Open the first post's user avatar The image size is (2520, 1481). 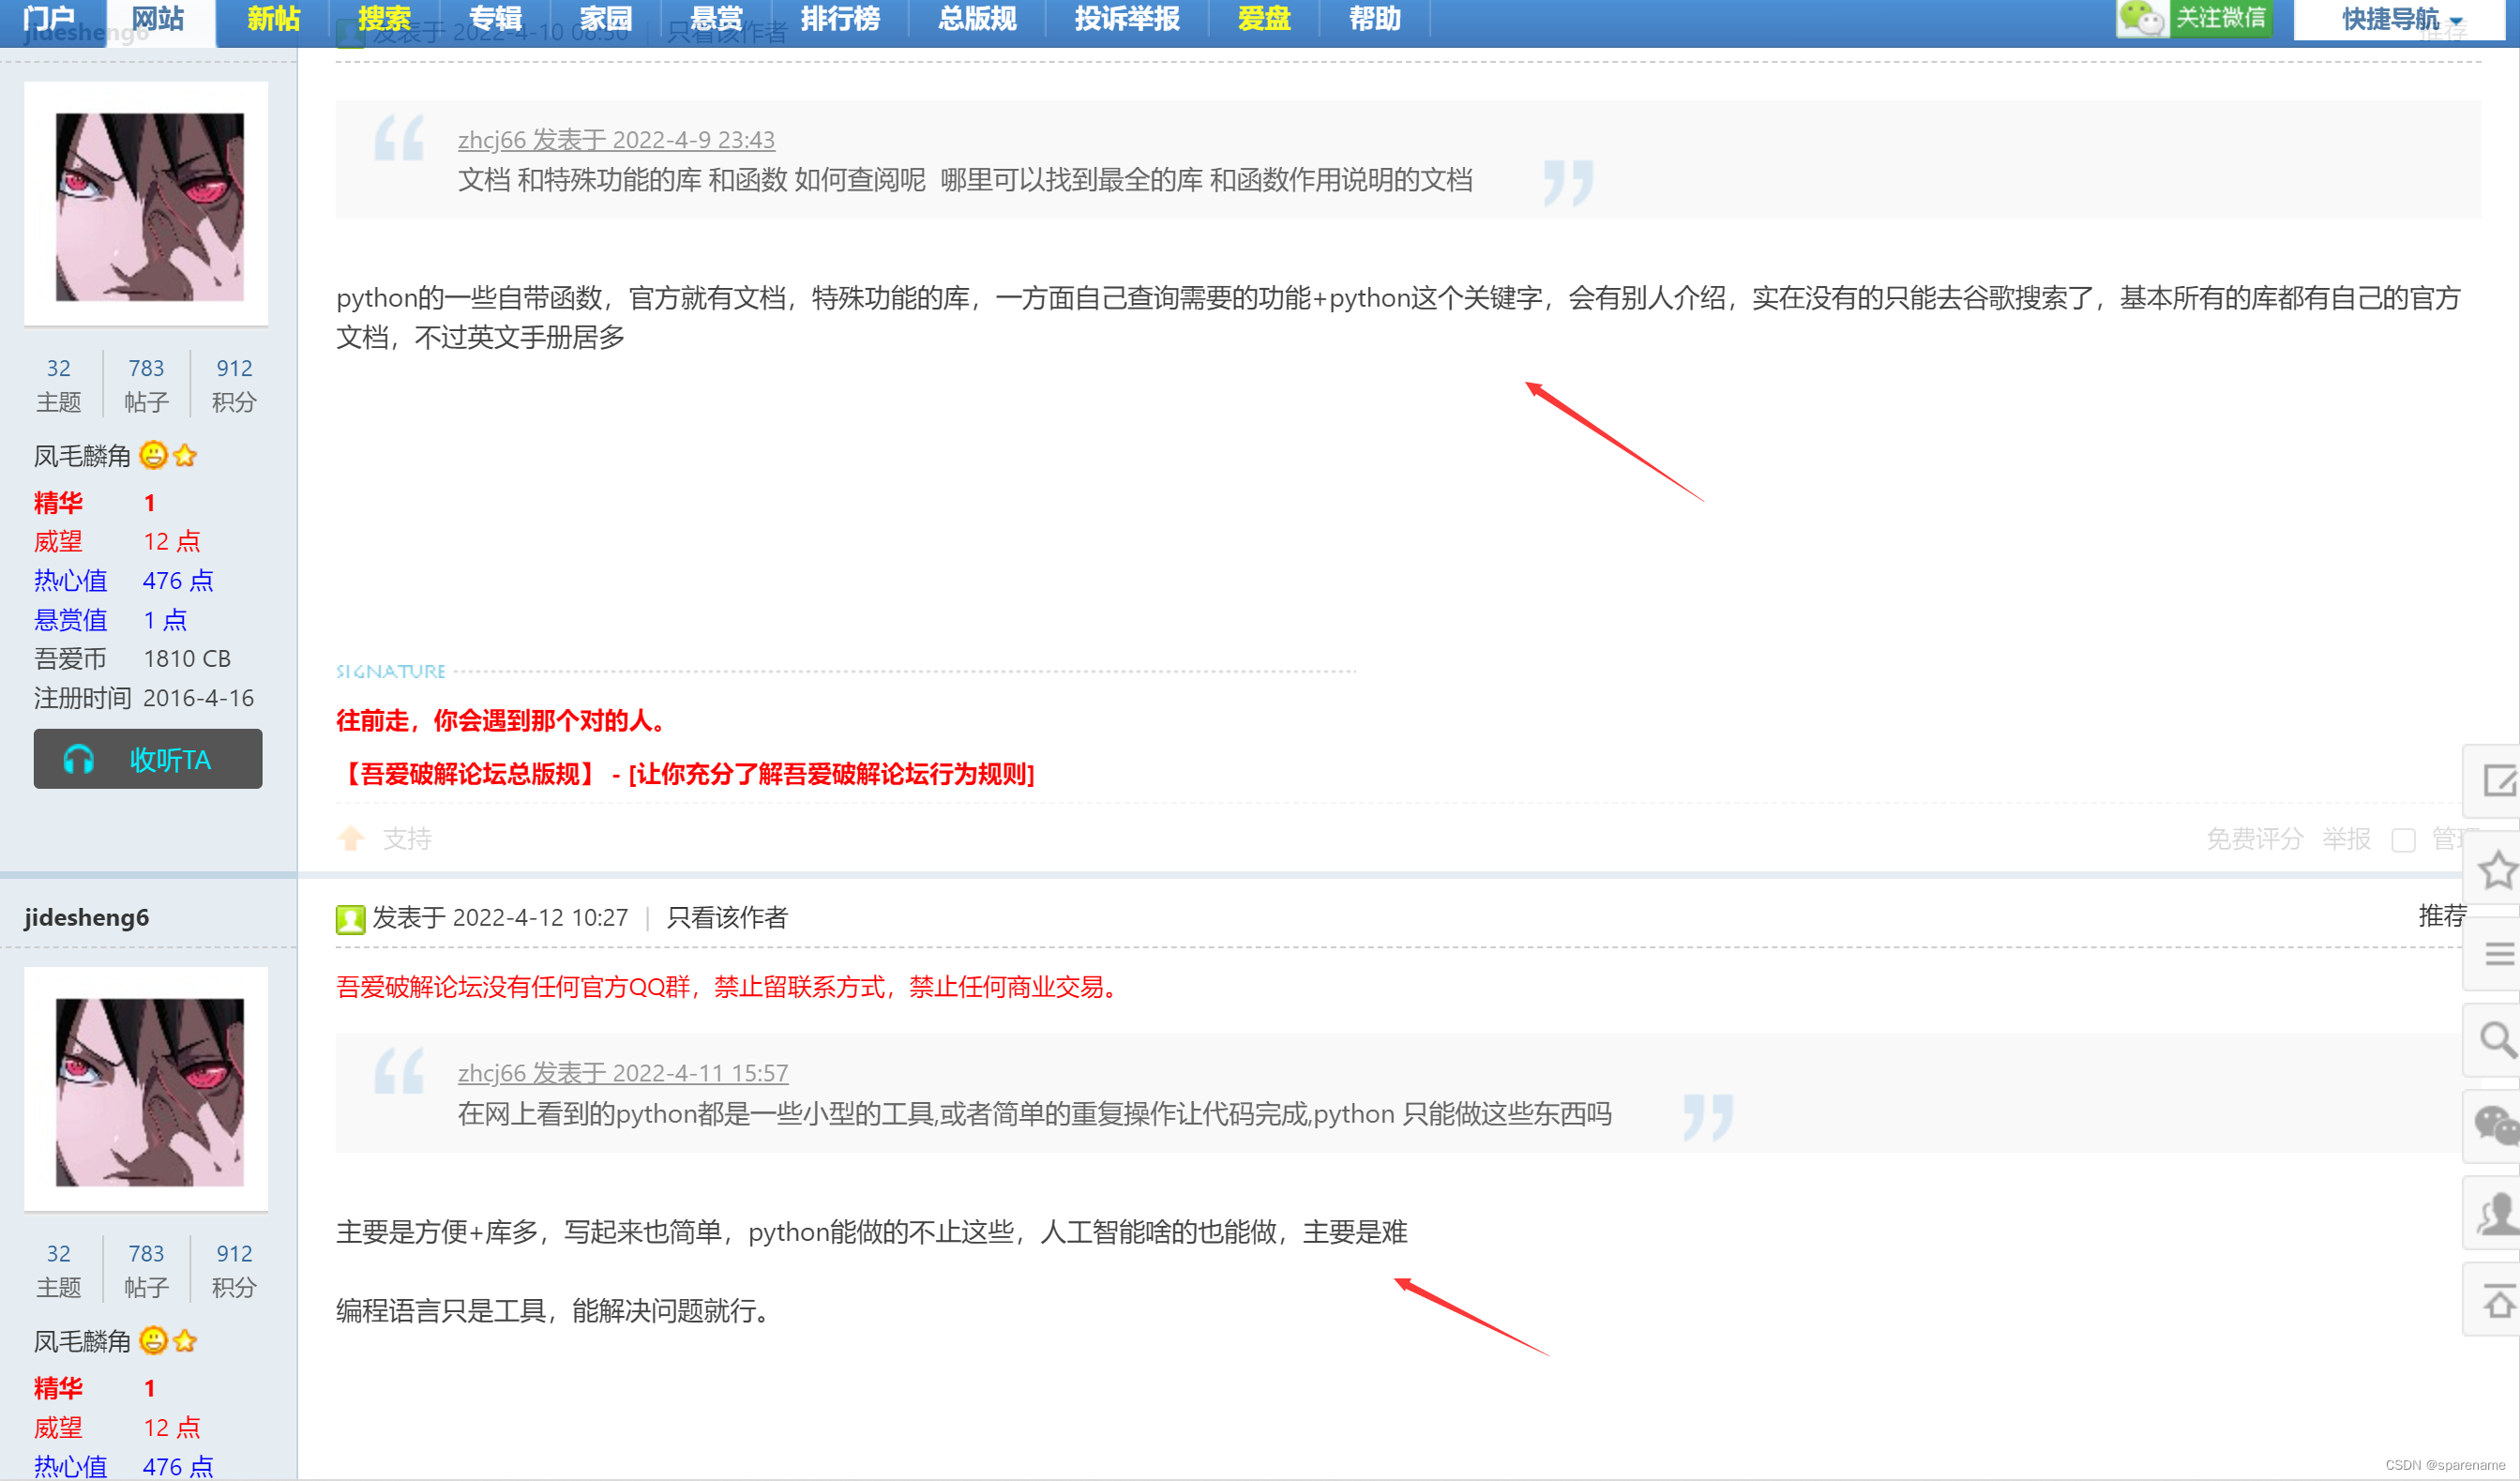[x=148, y=205]
